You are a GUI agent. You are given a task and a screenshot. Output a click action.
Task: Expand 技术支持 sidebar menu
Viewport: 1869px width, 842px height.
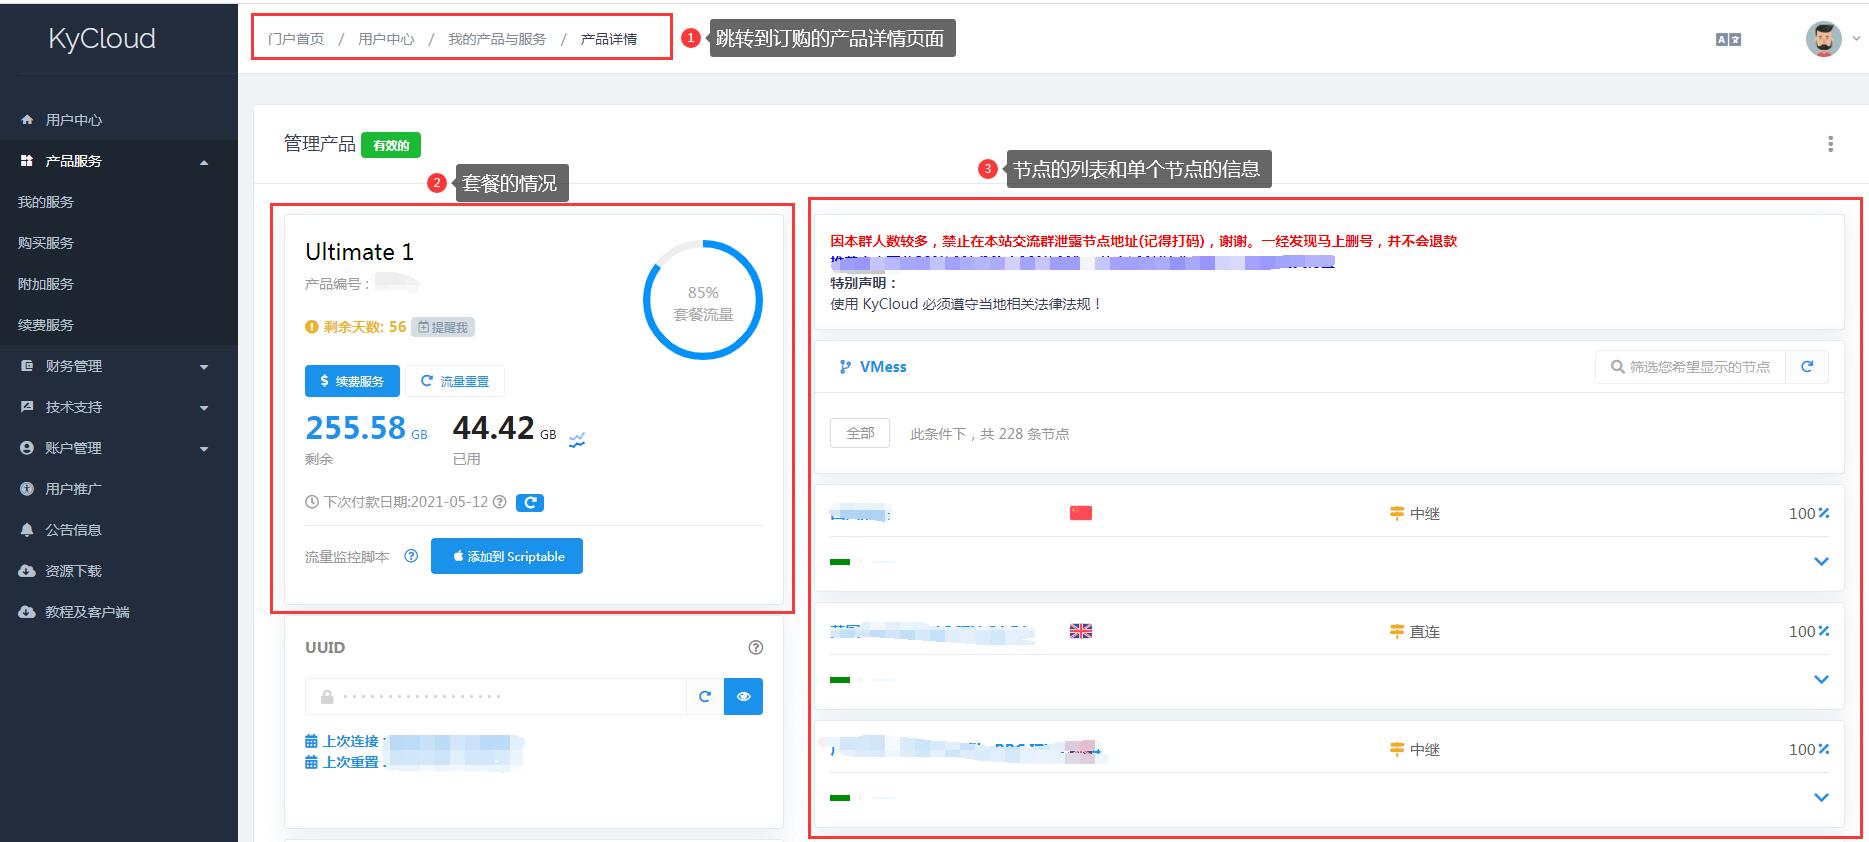click(118, 407)
